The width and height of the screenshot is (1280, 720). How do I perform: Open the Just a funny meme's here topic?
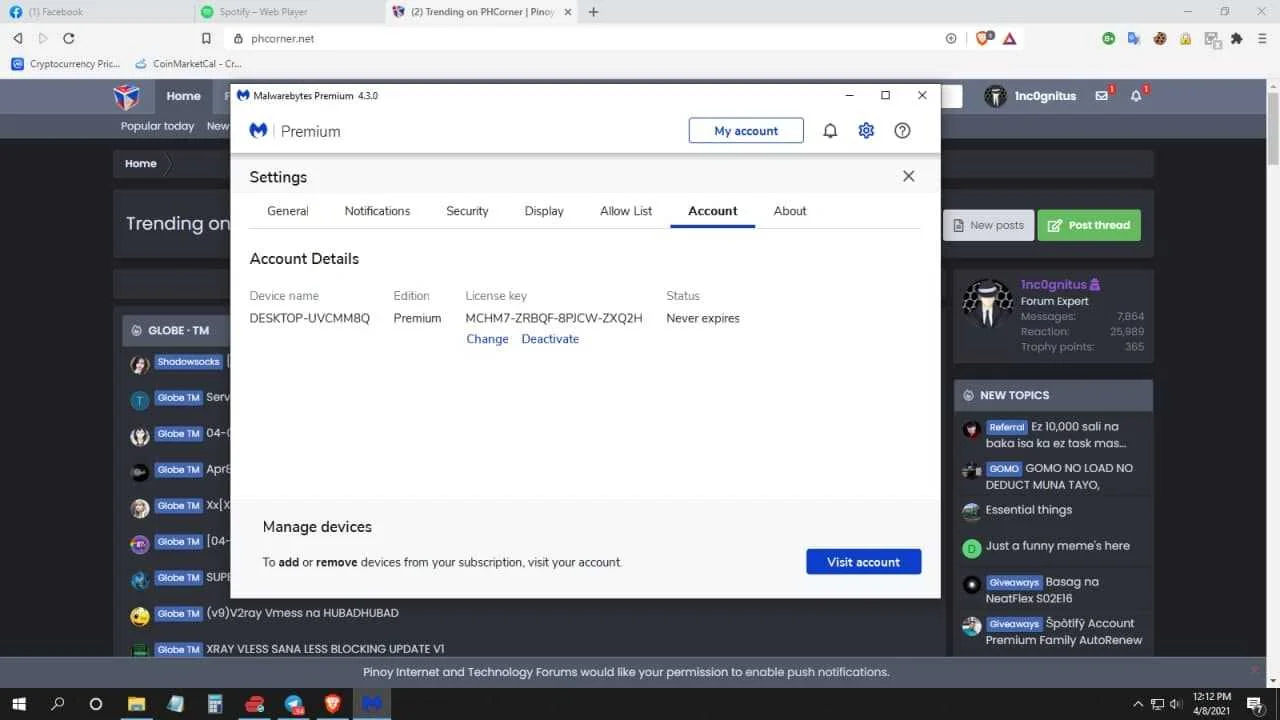pos(1058,546)
